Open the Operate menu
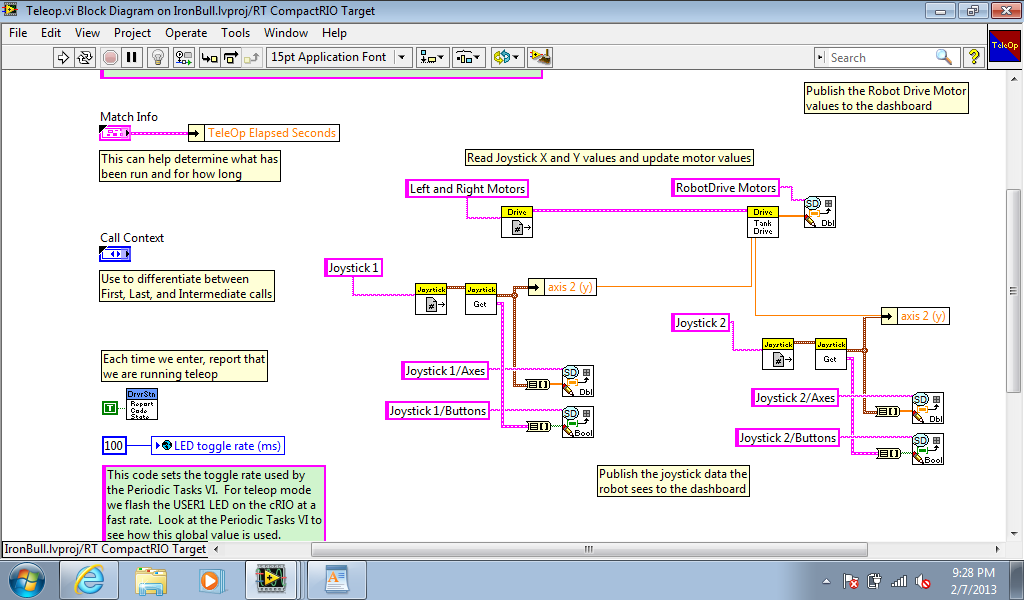Viewport: 1024px width, 600px height. (186, 33)
